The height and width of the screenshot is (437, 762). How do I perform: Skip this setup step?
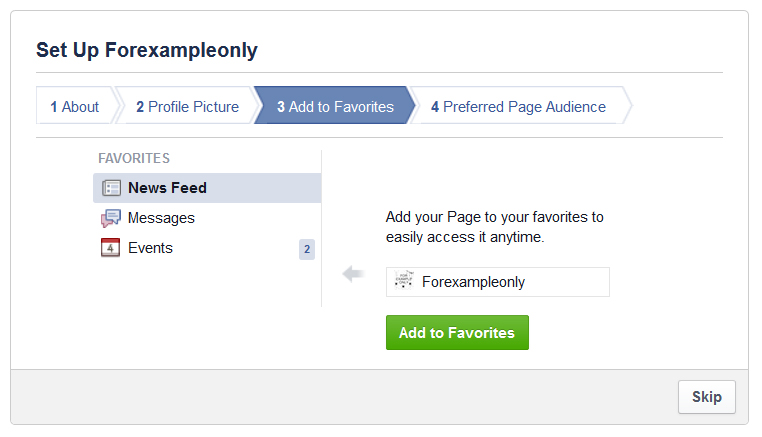pos(707,397)
